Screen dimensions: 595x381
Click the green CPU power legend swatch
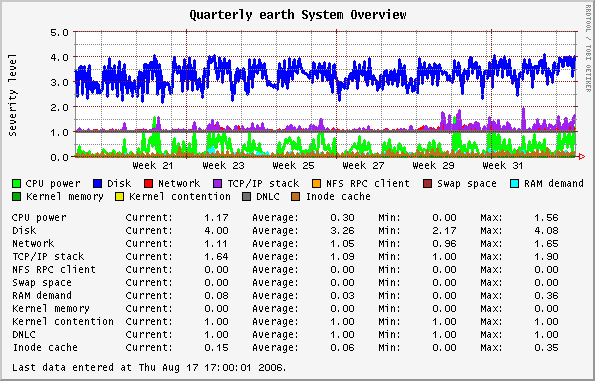[x=17, y=184]
